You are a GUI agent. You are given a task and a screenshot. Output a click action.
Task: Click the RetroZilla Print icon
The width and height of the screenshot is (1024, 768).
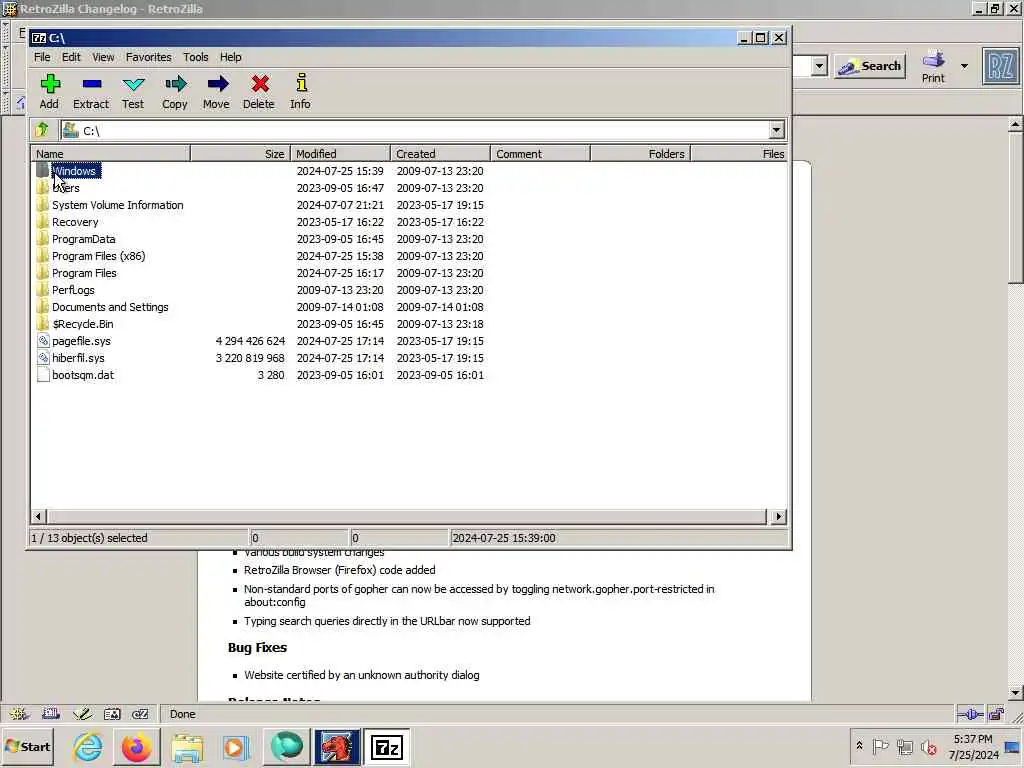[x=933, y=66]
